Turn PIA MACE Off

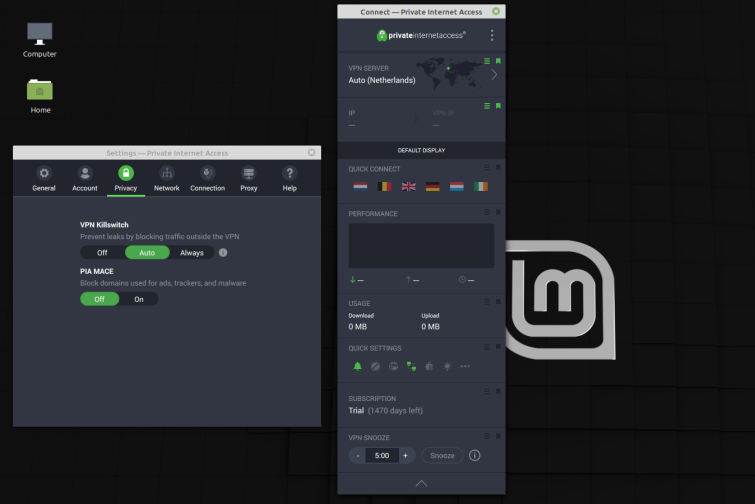(x=100, y=299)
